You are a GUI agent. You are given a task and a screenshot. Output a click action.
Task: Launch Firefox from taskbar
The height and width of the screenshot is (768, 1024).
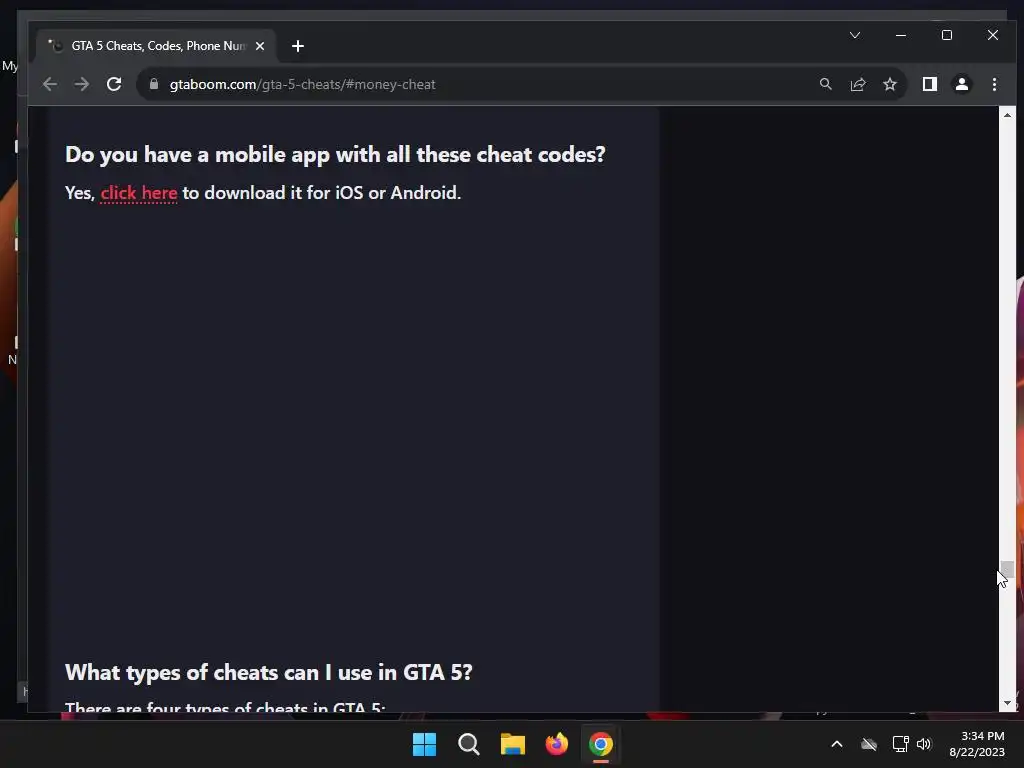[x=556, y=744]
